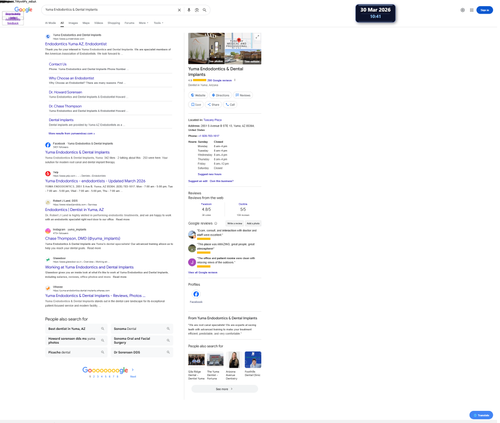
Task: Open the settings gear near Sign in
Action: pyautogui.click(x=463, y=10)
